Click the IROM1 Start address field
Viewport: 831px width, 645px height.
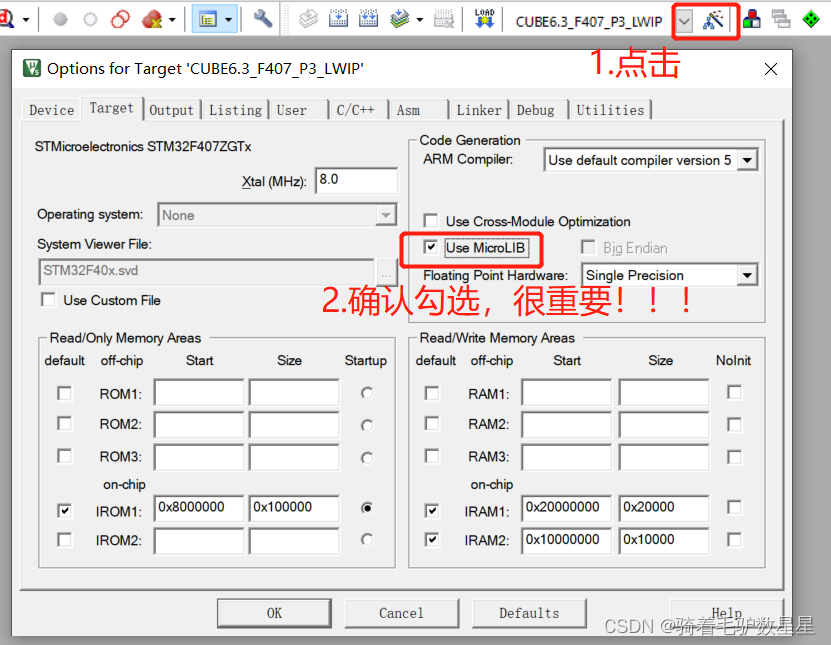pos(199,508)
